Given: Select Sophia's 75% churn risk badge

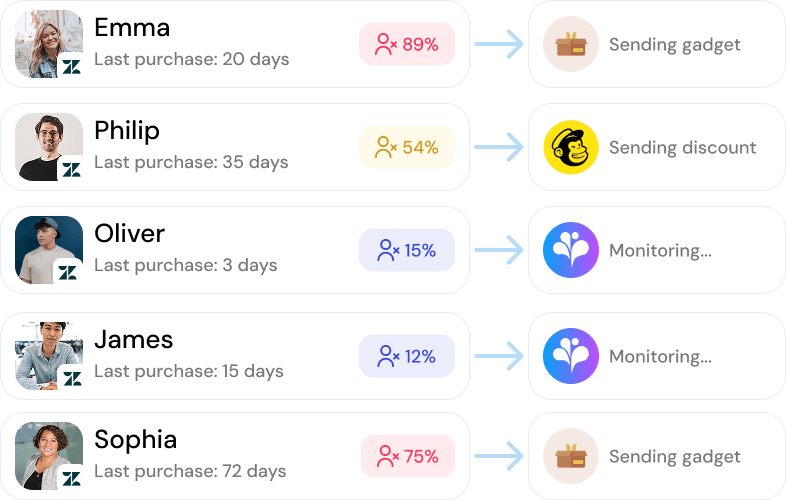Looking at the screenshot, I should (x=407, y=456).
